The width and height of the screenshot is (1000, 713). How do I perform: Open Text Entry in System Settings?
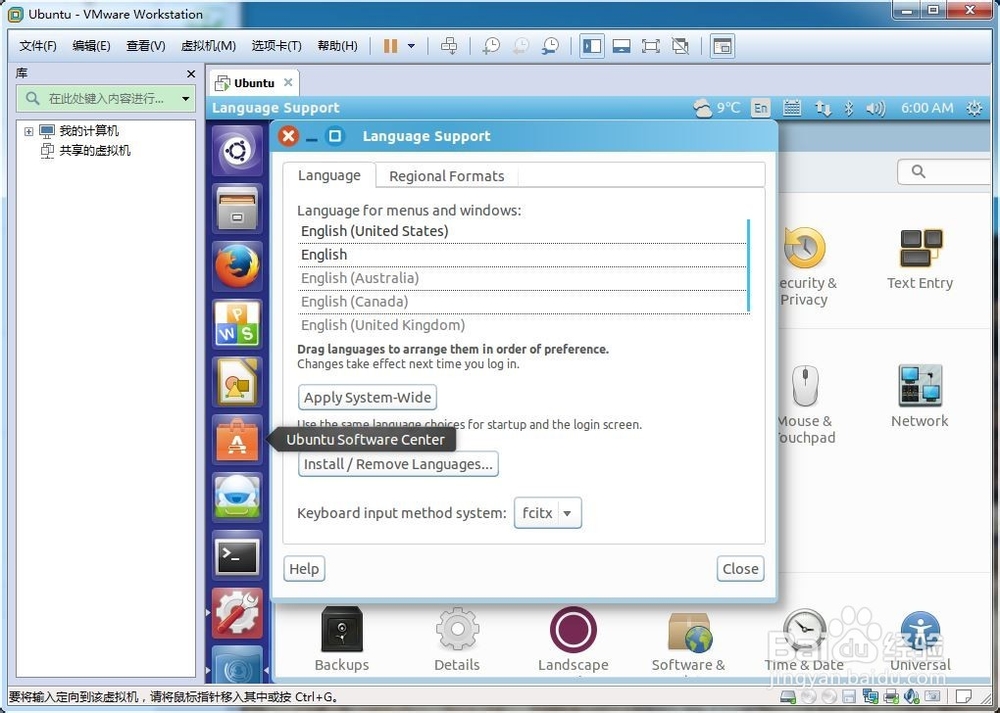pos(920,260)
